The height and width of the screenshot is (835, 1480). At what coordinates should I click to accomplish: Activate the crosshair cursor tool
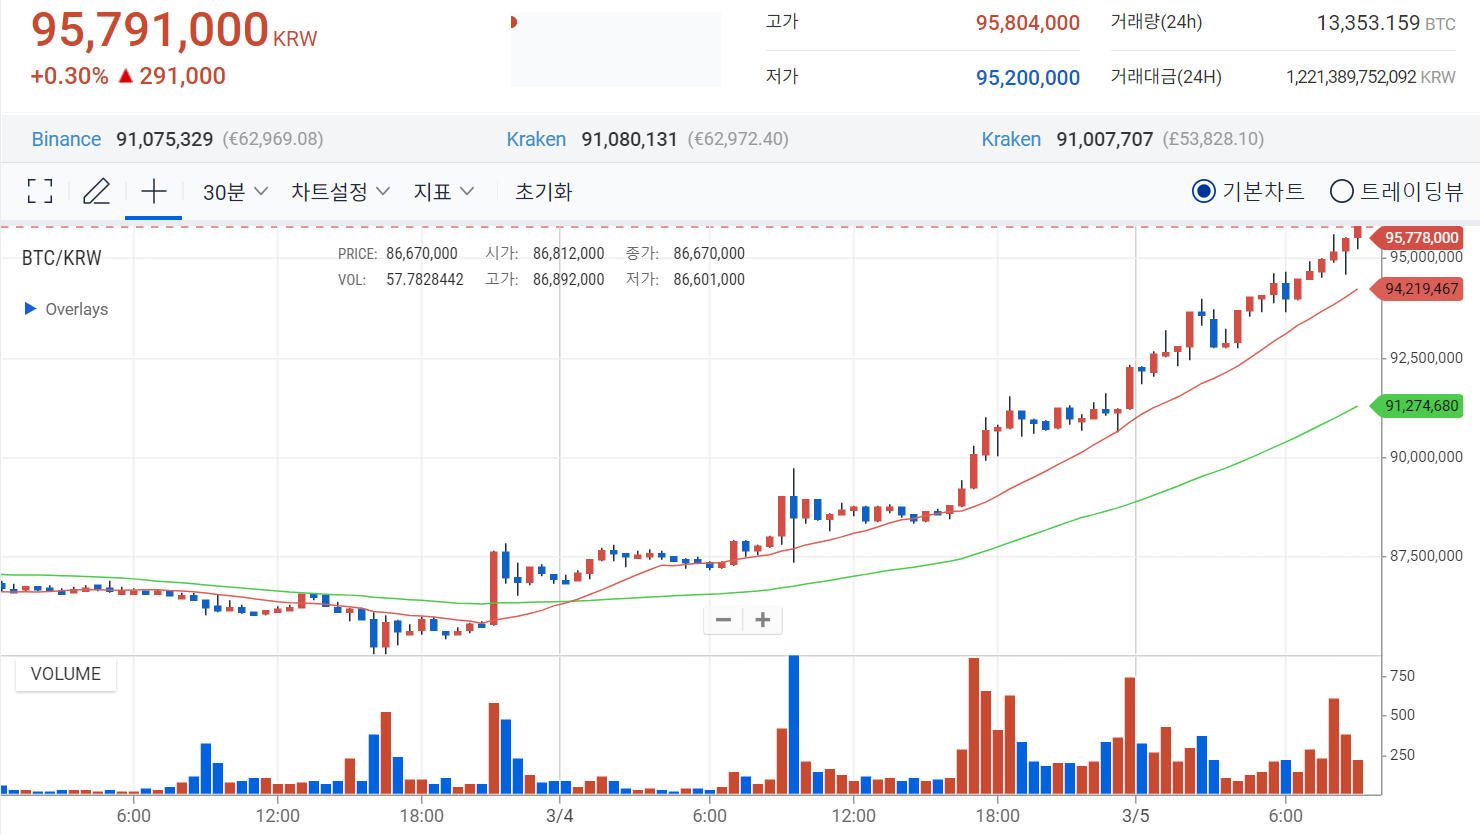[x=153, y=191]
